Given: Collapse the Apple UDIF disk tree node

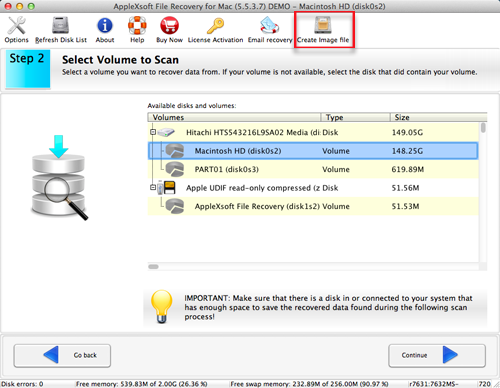Looking at the screenshot, I should [x=153, y=188].
